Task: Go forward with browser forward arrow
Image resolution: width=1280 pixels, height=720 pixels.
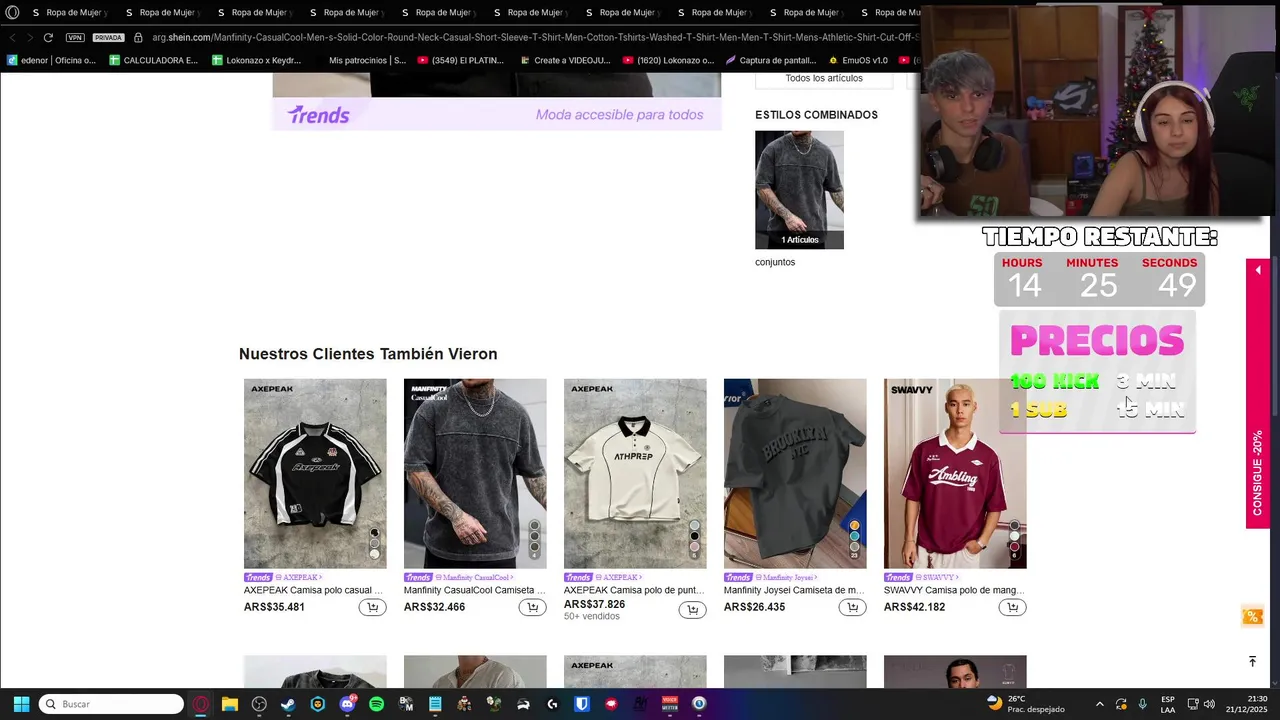Action: (x=29, y=37)
